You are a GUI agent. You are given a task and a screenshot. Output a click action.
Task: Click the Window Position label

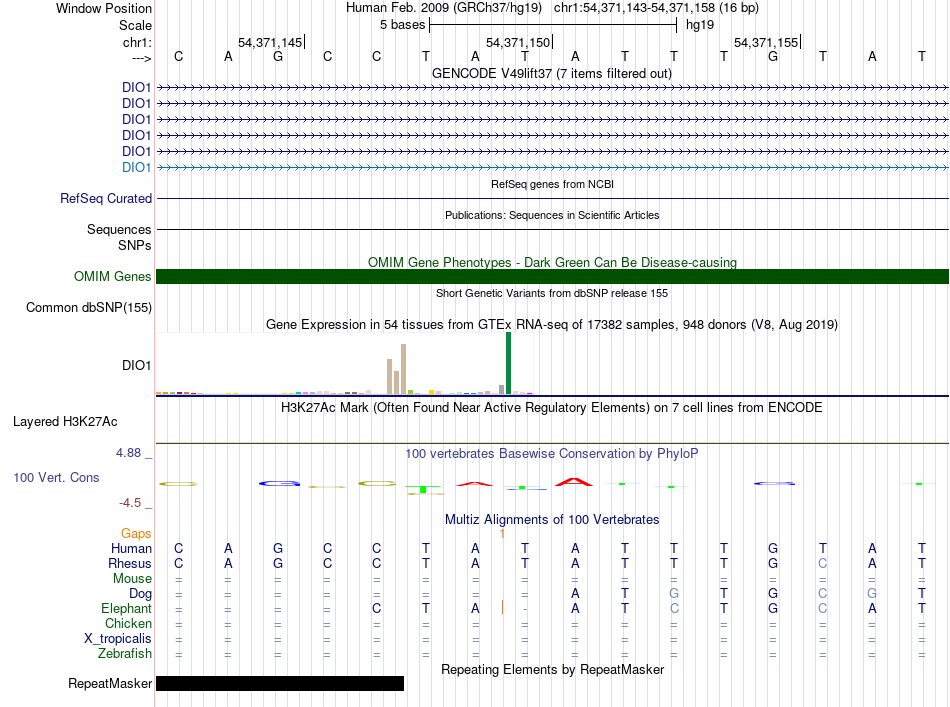pyautogui.click(x=104, y=8)
